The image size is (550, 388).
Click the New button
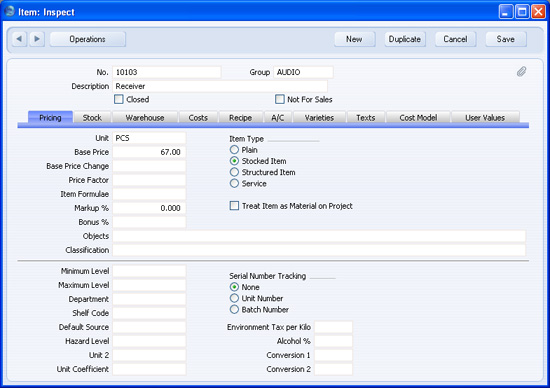pyautogui.click(x=354, y=39)
